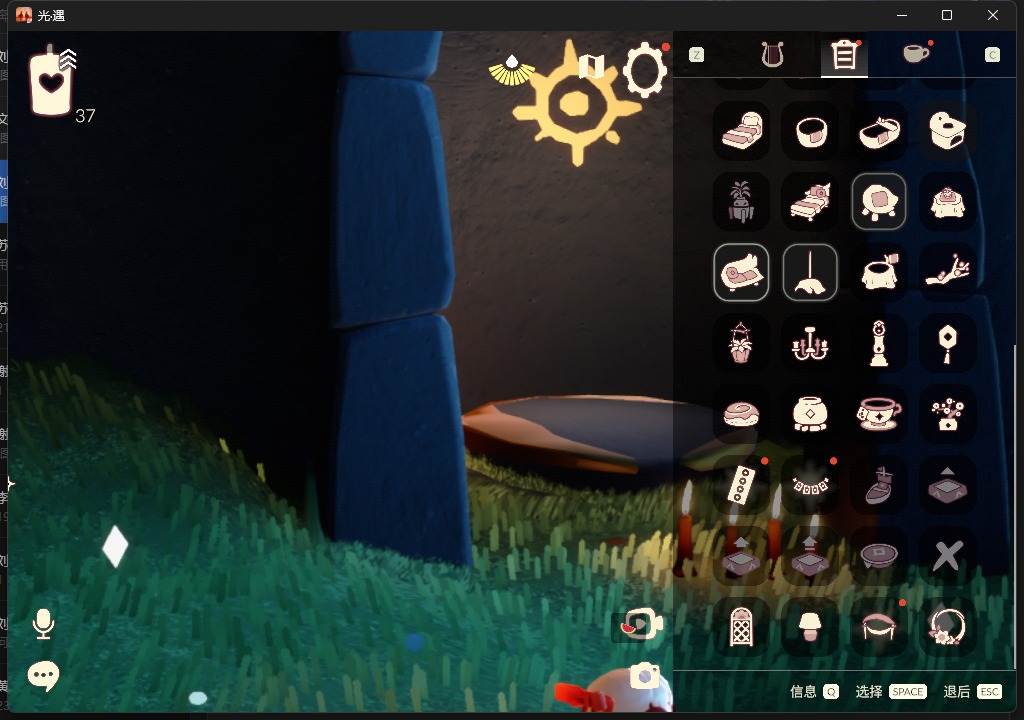This screenshot has height=720, width=1024.
Task: Select the teacup with saucer prop
Action: click(x=878, y=414)
